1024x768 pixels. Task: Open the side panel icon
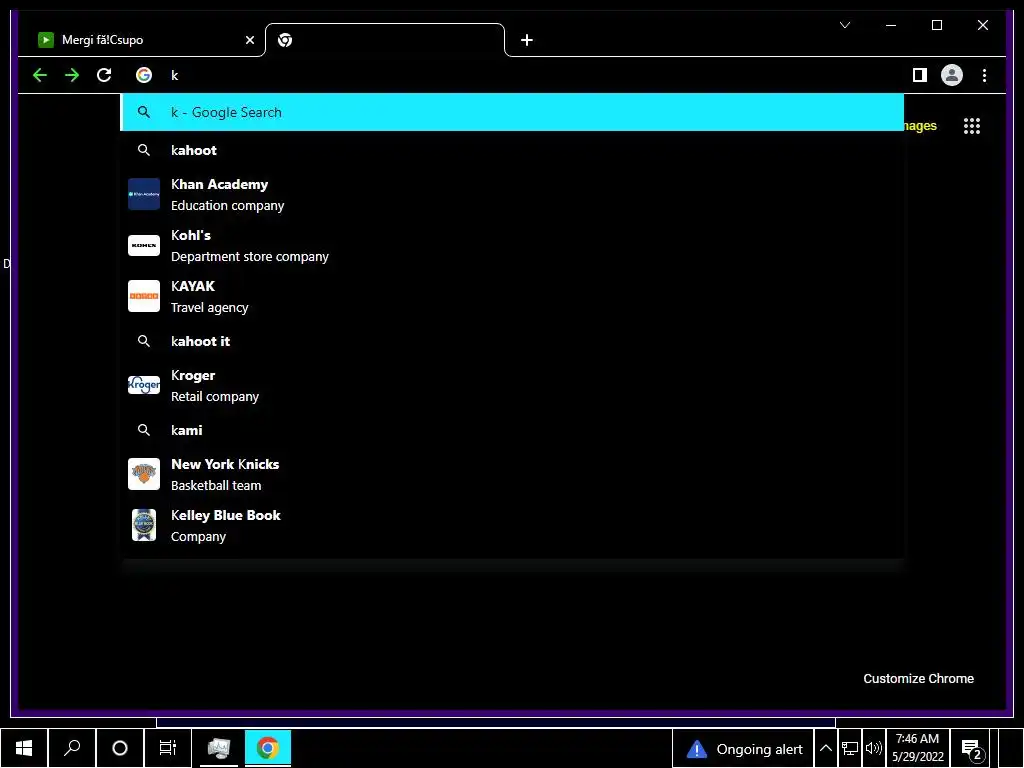(x=920, y=75)
